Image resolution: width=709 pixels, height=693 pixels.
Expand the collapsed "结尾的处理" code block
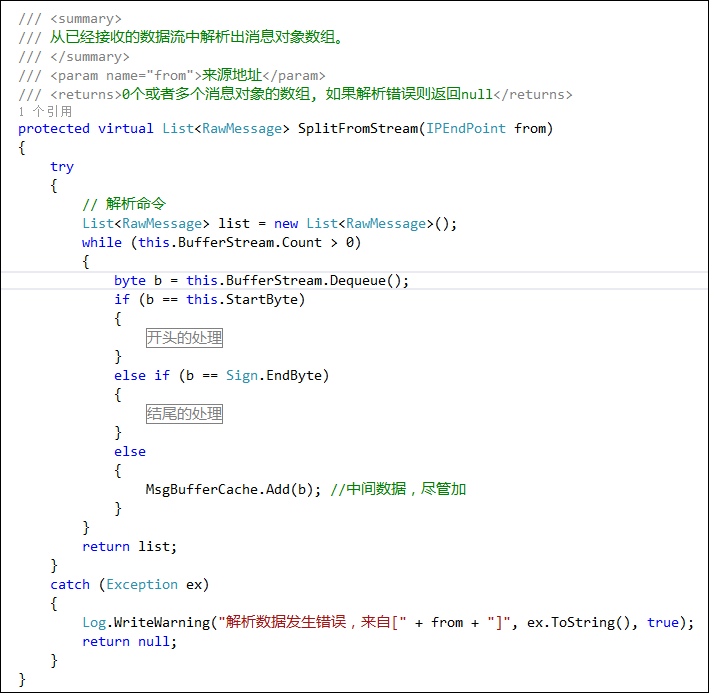(184, 414)
